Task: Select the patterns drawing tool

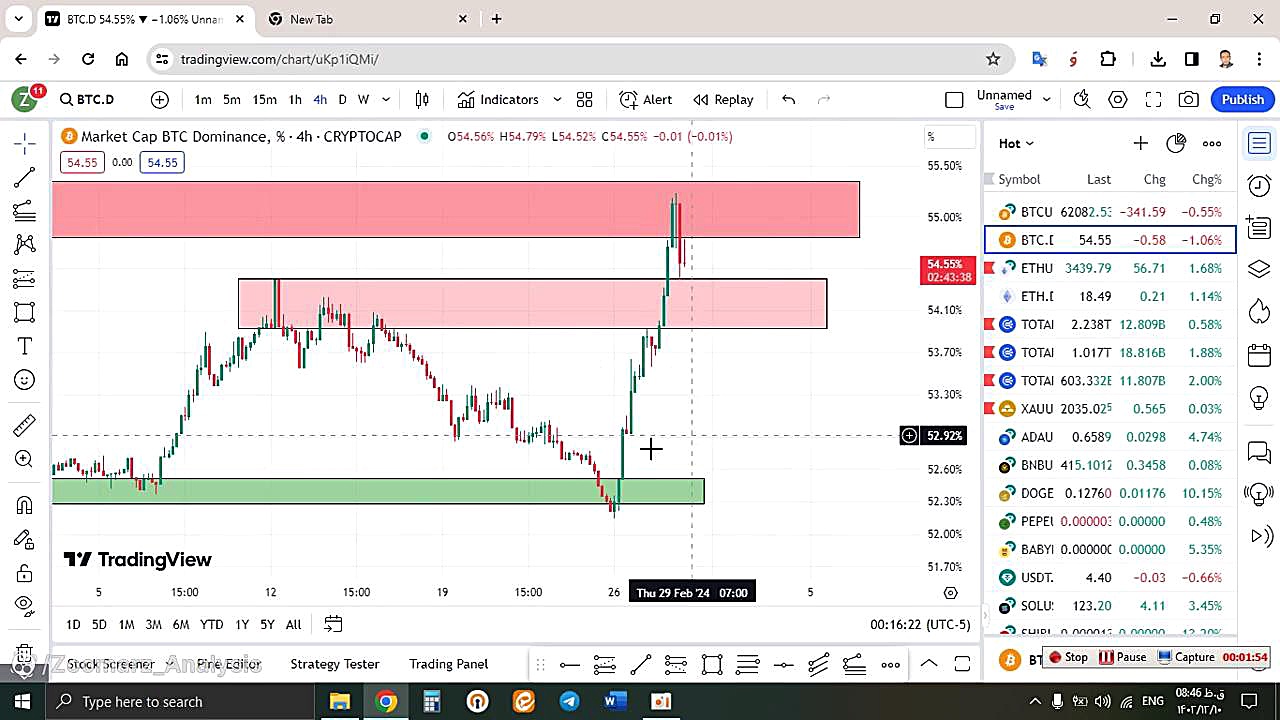Action: (25, 244)
